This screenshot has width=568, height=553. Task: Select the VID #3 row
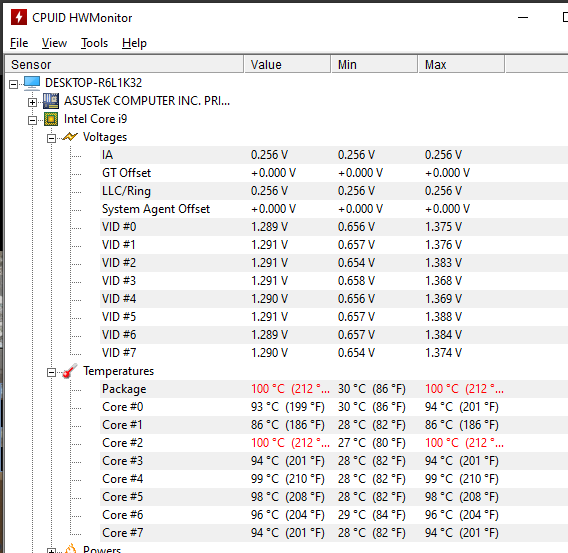(x=333, y=281)
